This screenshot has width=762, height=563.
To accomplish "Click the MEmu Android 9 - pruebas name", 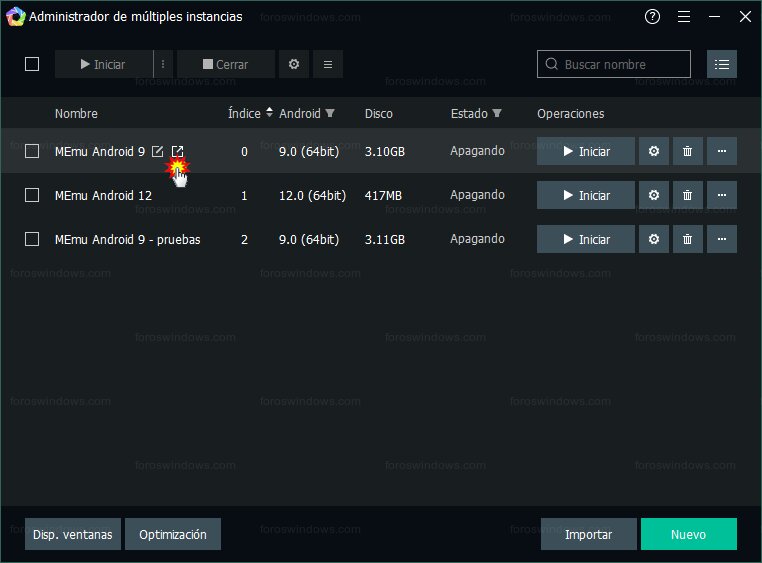I will pos(127,239).
